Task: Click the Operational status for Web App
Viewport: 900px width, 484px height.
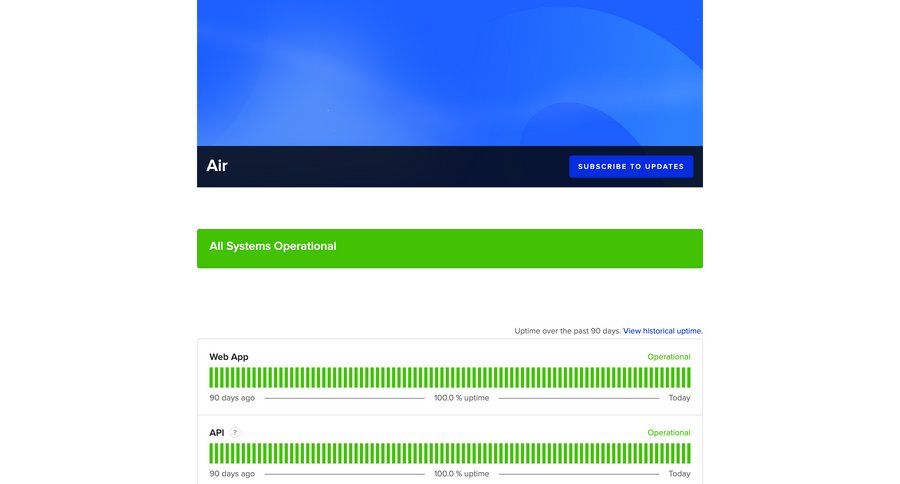Action: pos(669,357)
